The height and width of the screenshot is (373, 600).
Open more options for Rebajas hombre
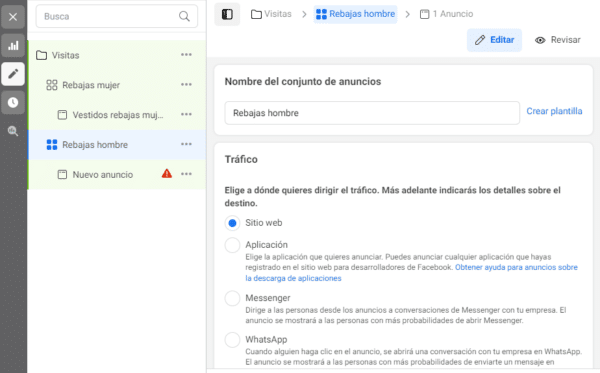(x=186, y=144)
